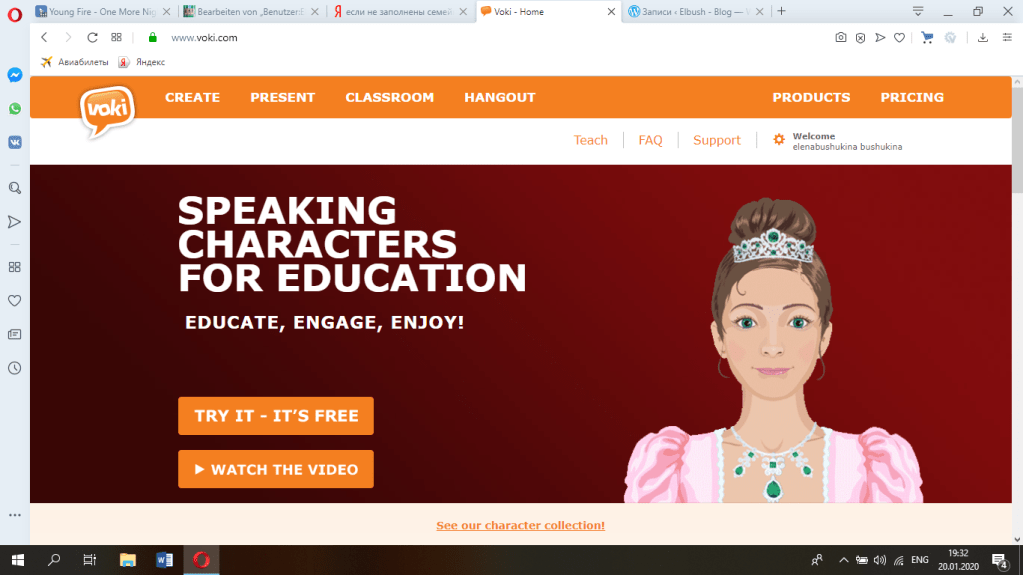Viewport: 1023px width, 575px height.
Task: Expand hidden system tray icons
Action: [x=843, y=560]
